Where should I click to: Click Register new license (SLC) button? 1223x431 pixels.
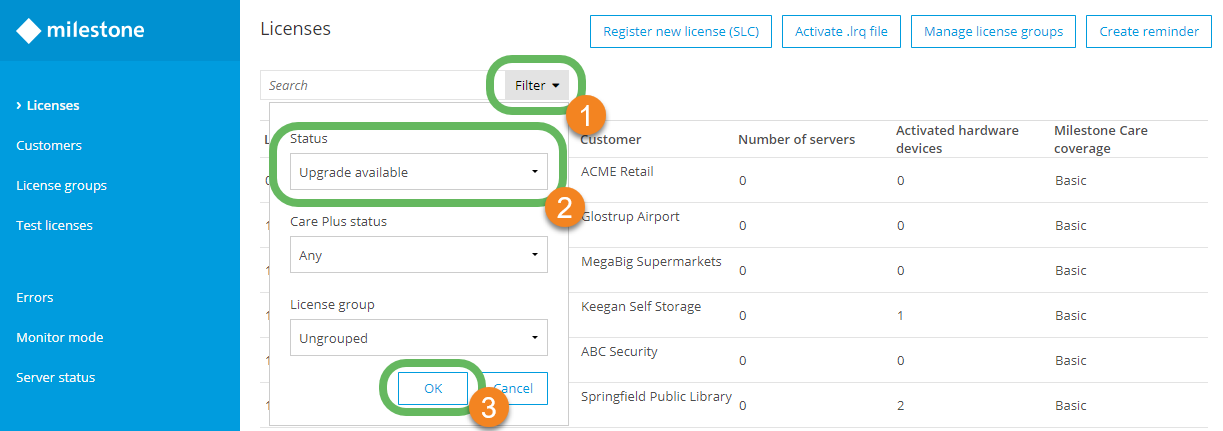pos(680,32)
